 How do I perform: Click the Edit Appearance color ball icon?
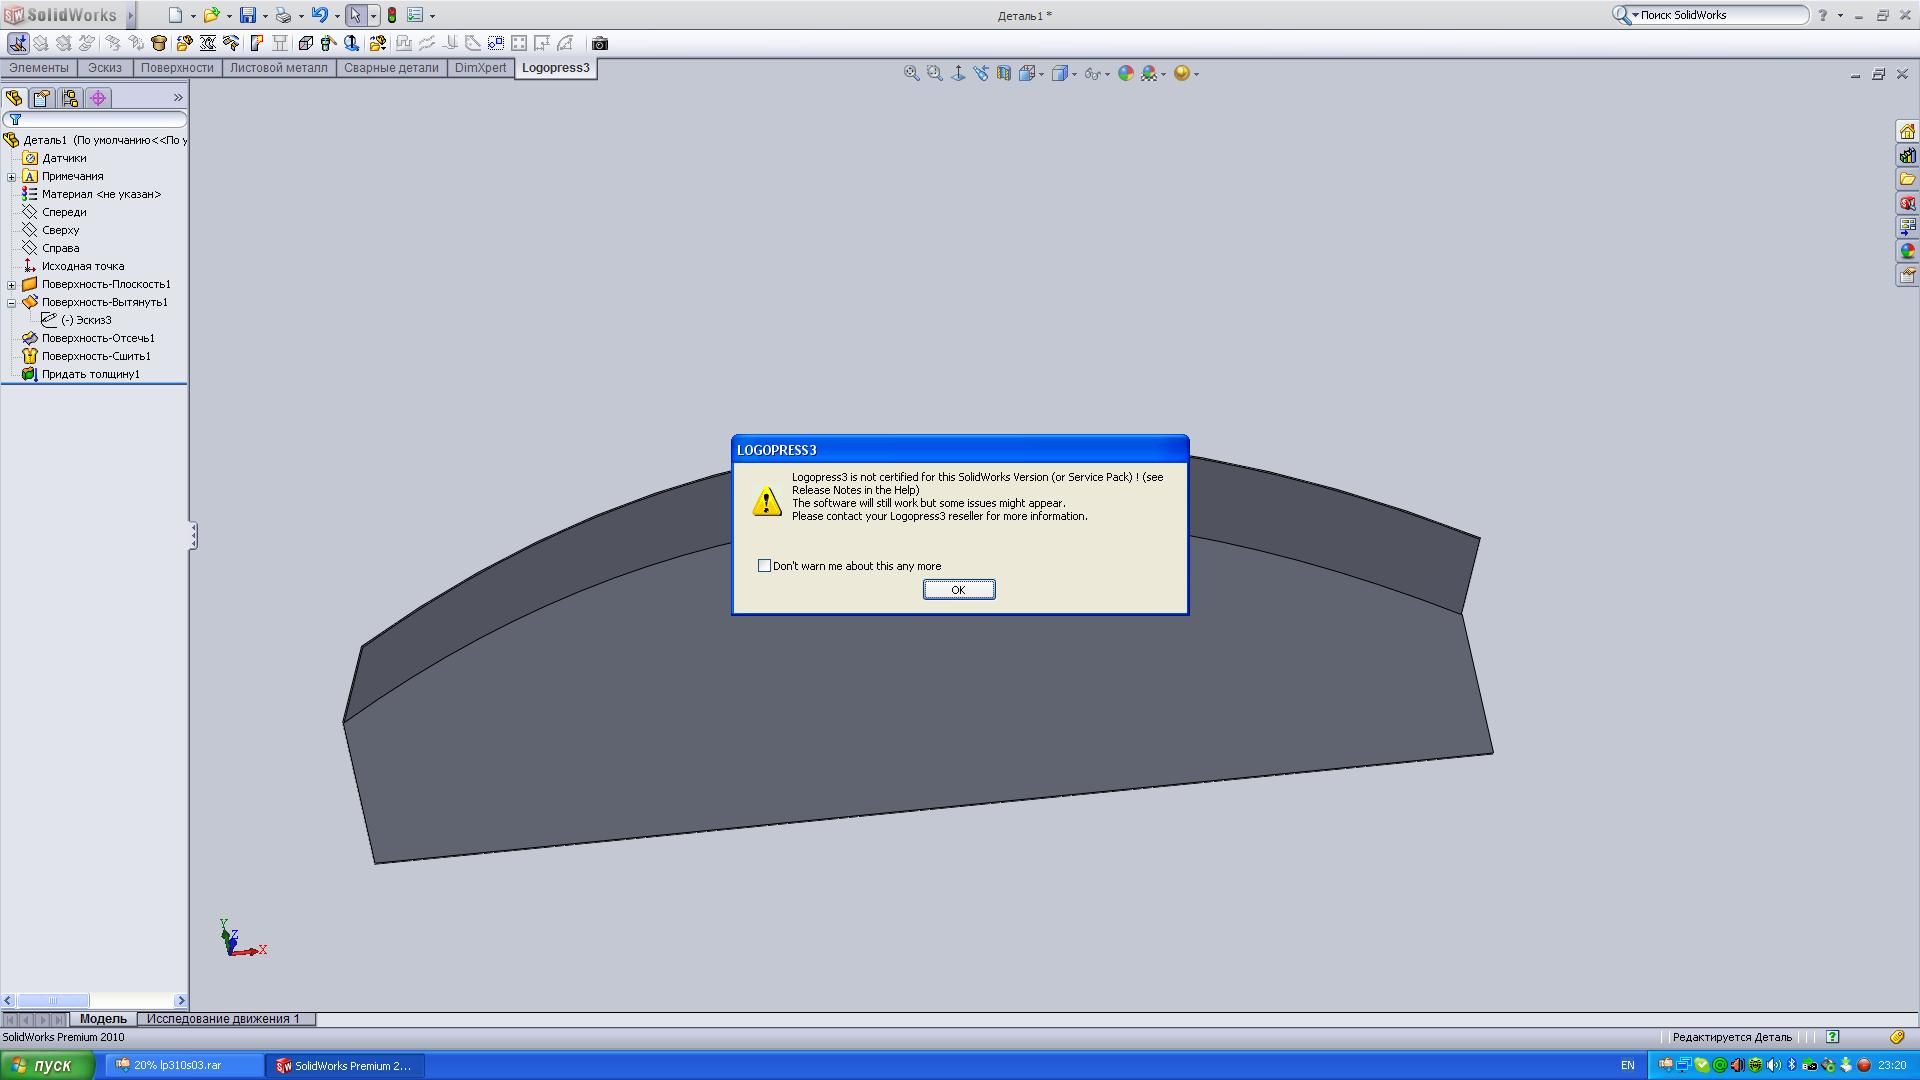point(1126,73)
